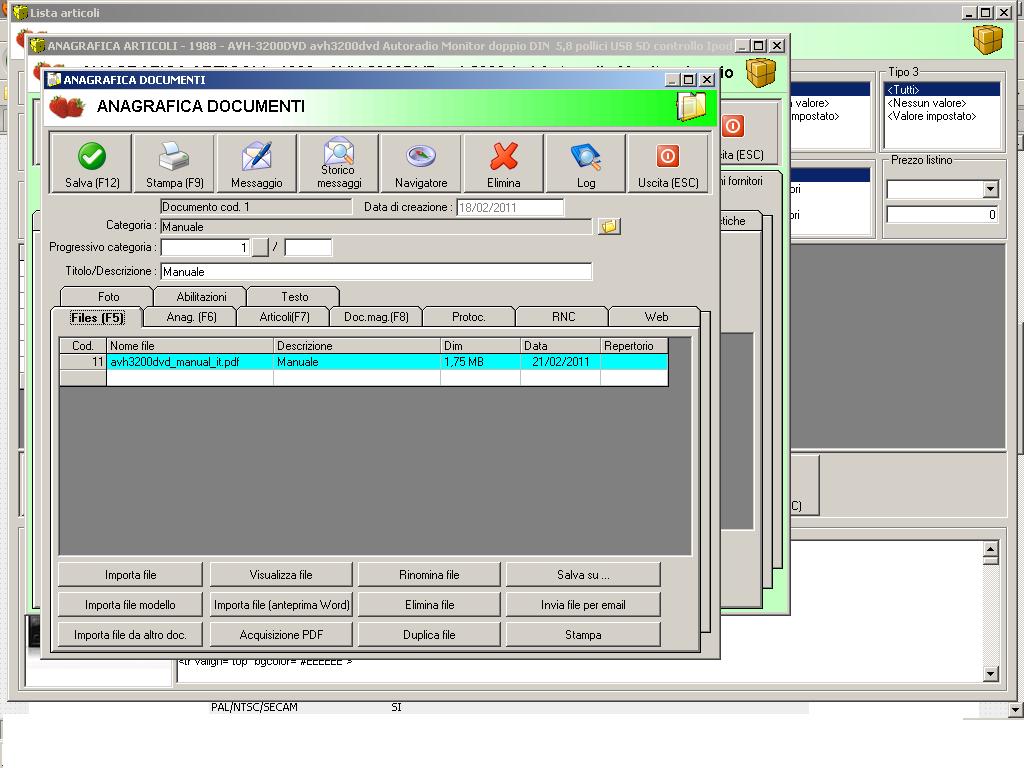The height and width of the screenshot is (768, 1024).
Task: Click the Categoria field containing Manuale
Action: click(x=376, y=227)
